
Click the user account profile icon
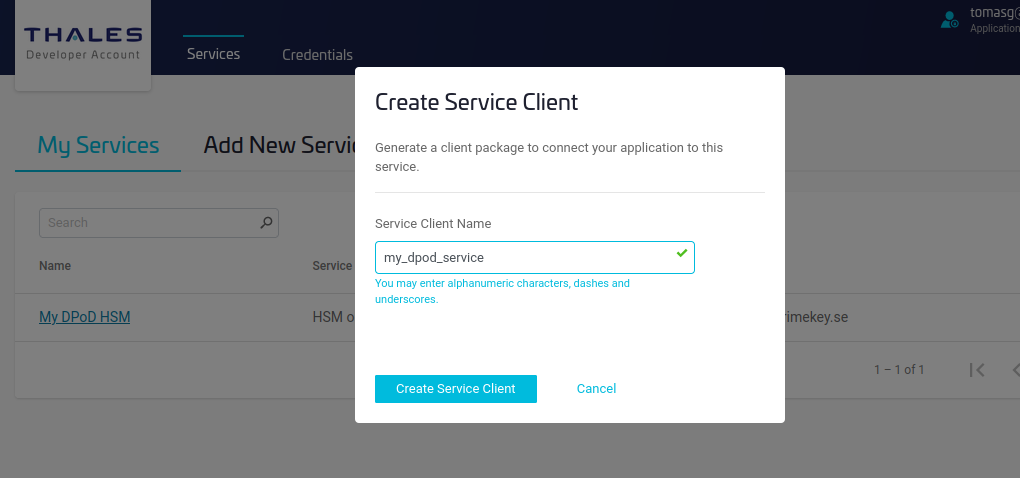click(x=950, y=20)
